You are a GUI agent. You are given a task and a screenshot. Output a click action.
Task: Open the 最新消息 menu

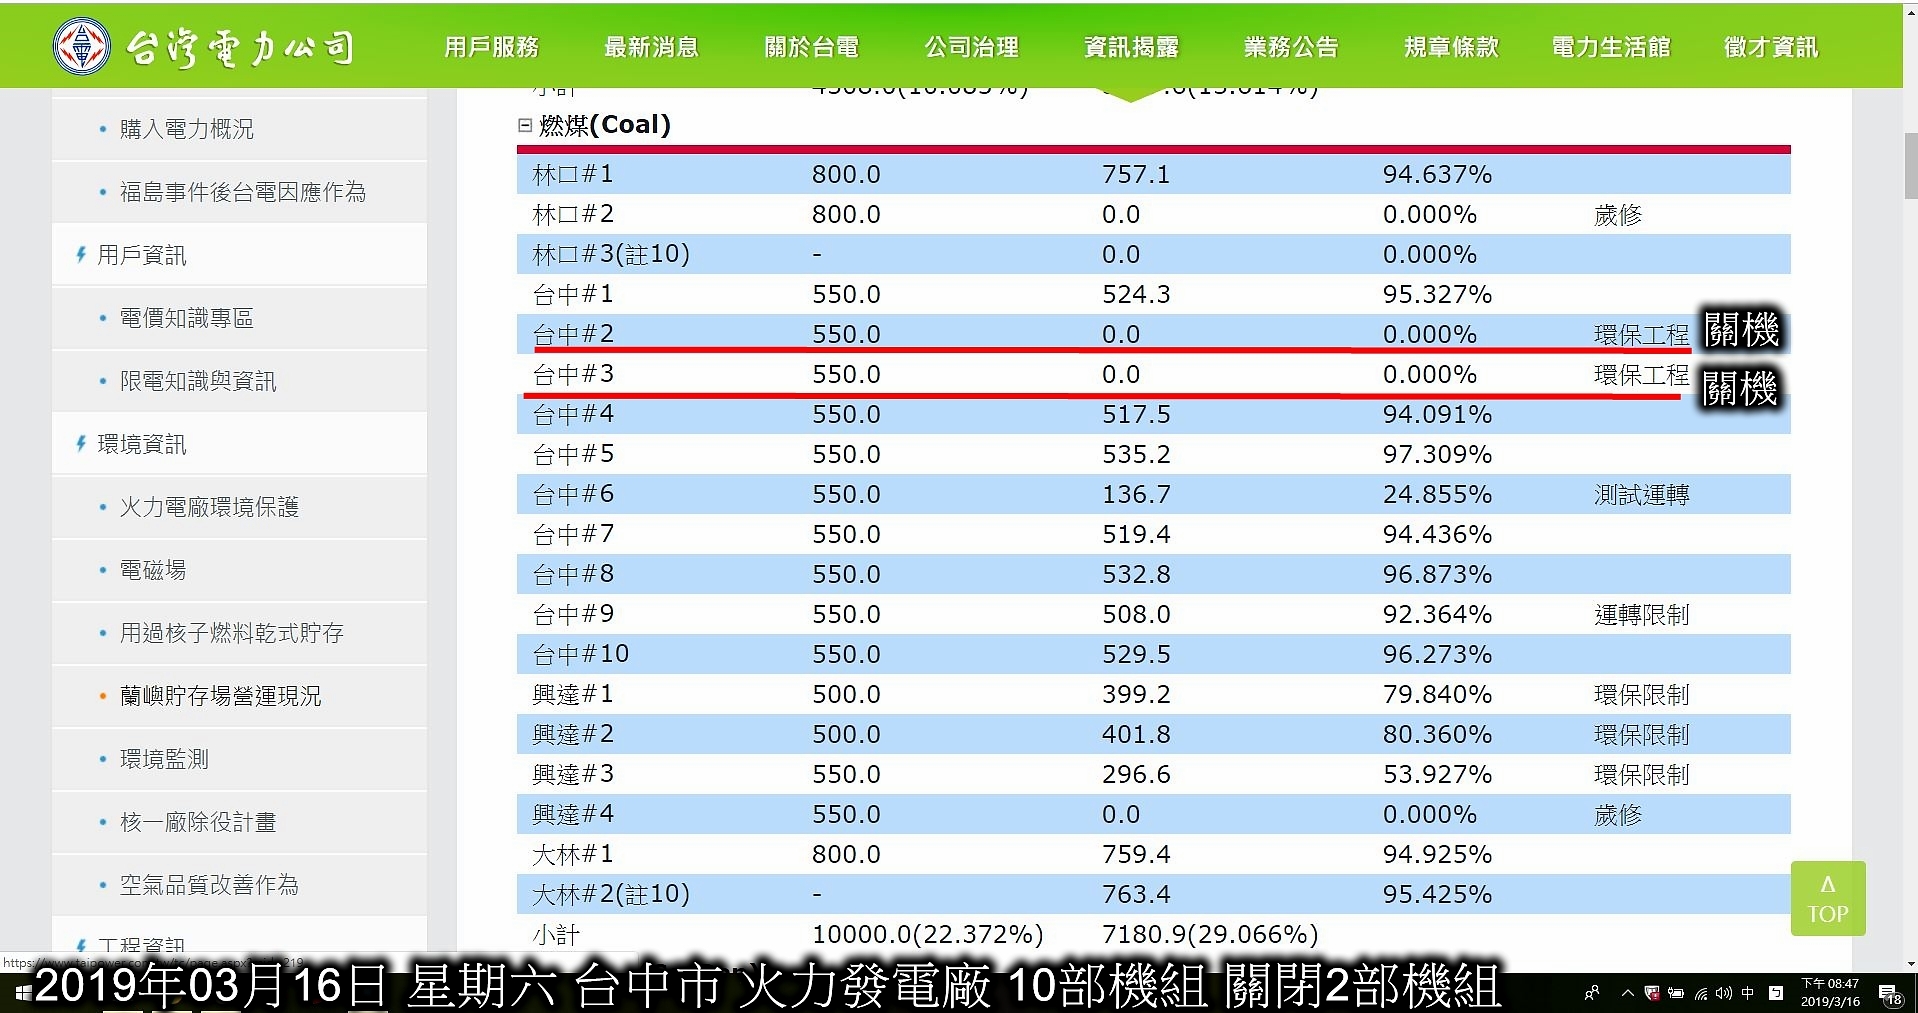(x=651, y=47)
